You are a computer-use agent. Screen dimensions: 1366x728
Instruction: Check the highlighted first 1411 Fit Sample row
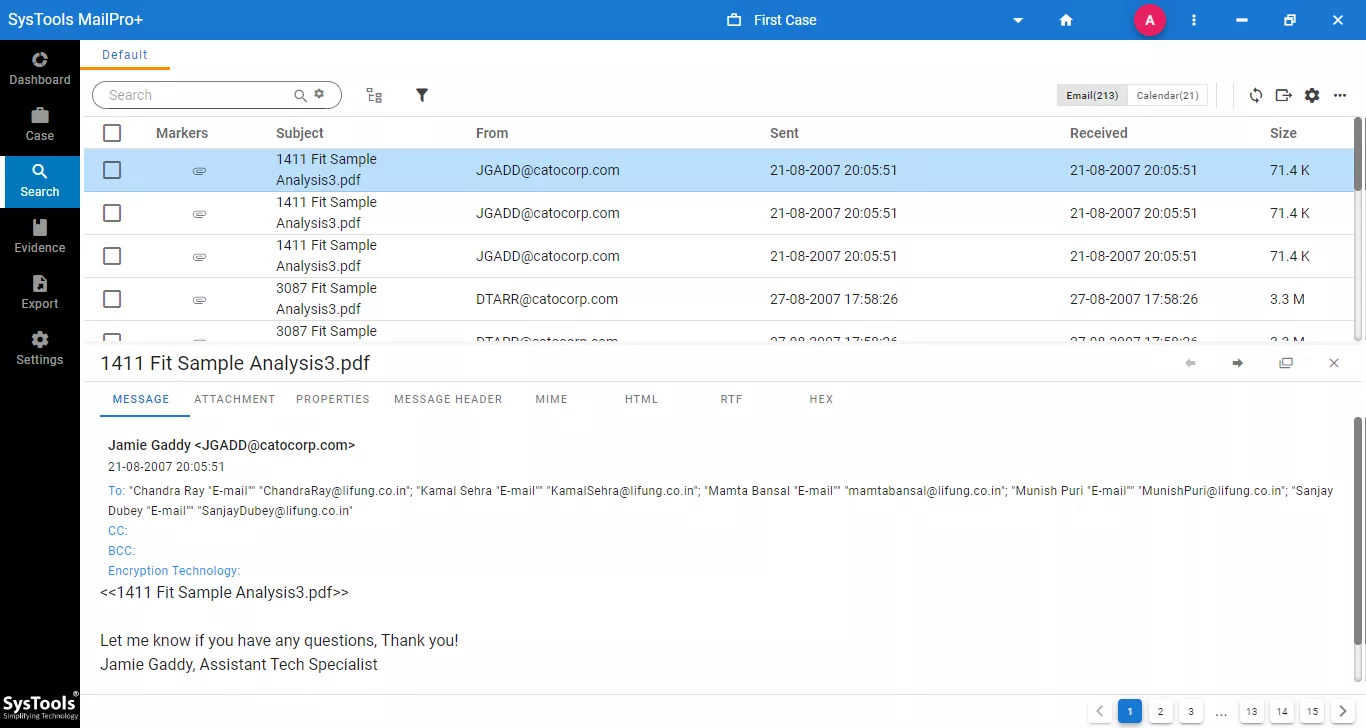[x=112, y=170]
